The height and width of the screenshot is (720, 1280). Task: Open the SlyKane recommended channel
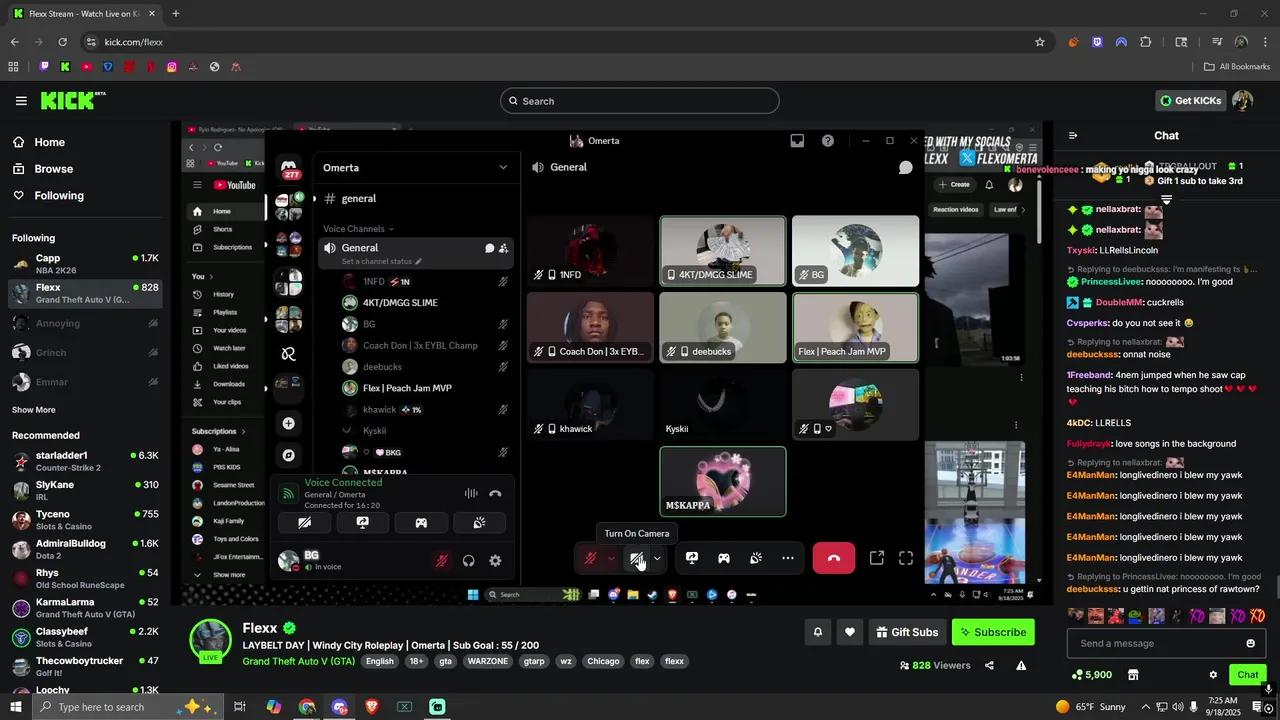[85, 490]
